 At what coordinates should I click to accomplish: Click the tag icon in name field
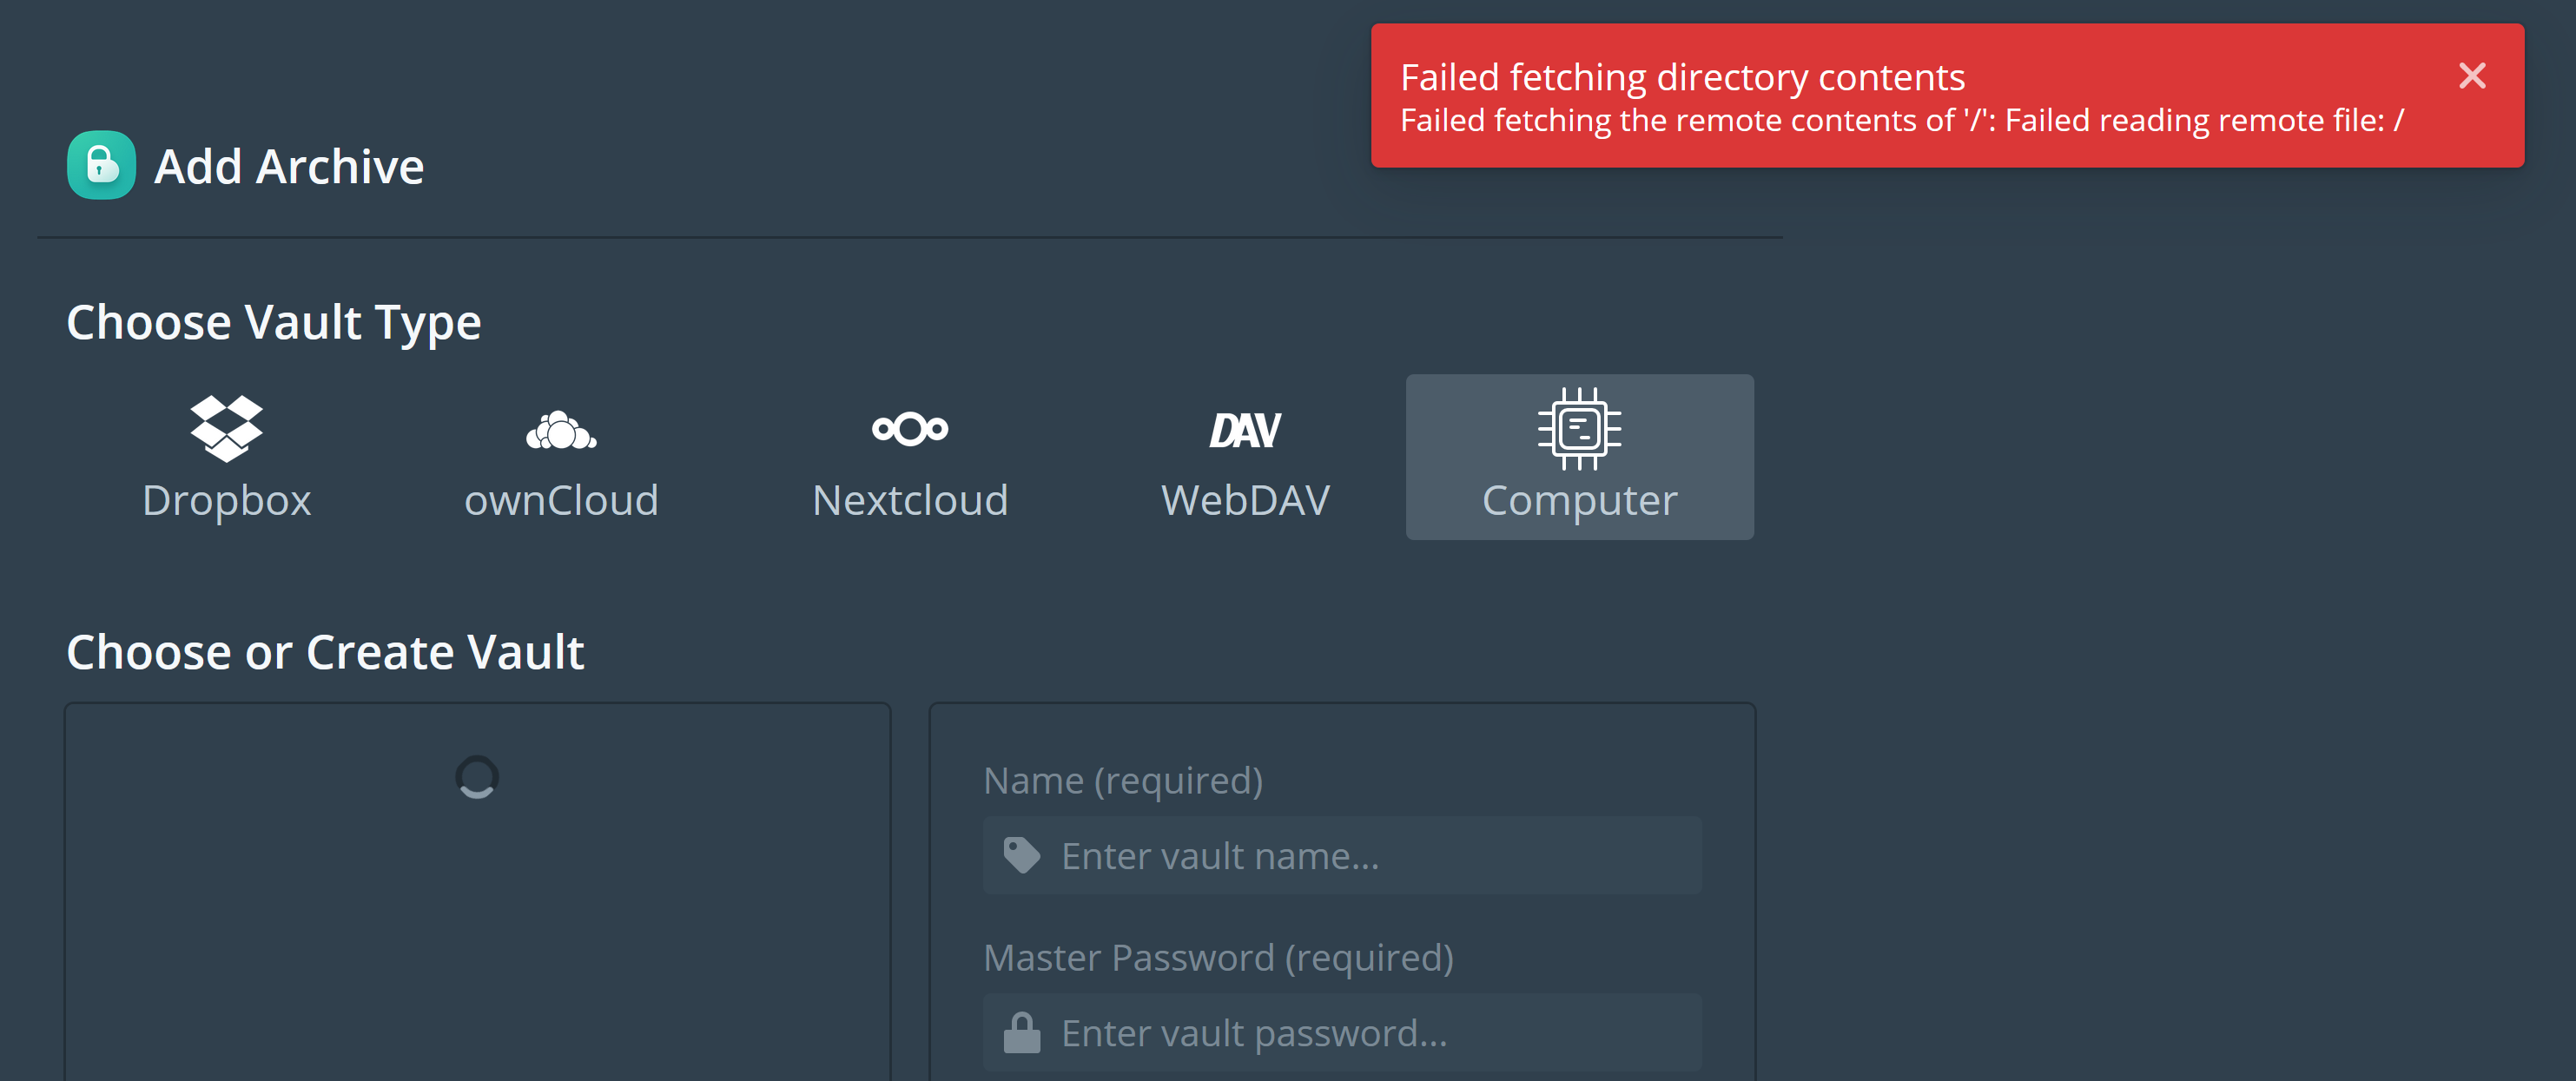[x=1021, y=856]
